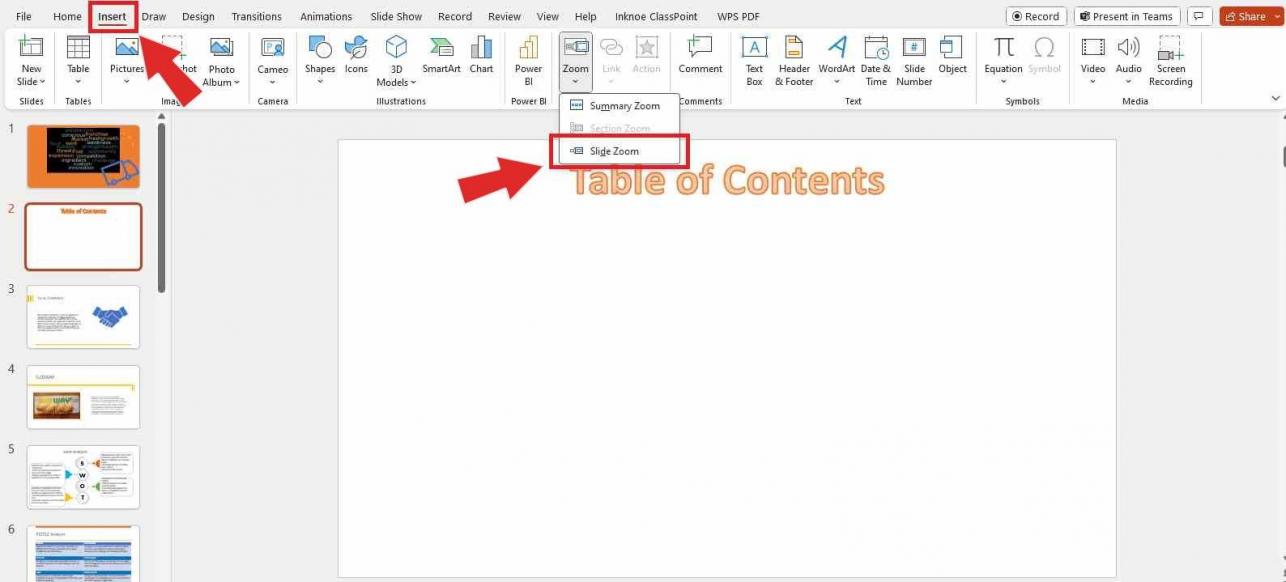Collapse the ribbon with the chevron
The height and width of the screenshot is (582, 1286).
click(1276, 98)
